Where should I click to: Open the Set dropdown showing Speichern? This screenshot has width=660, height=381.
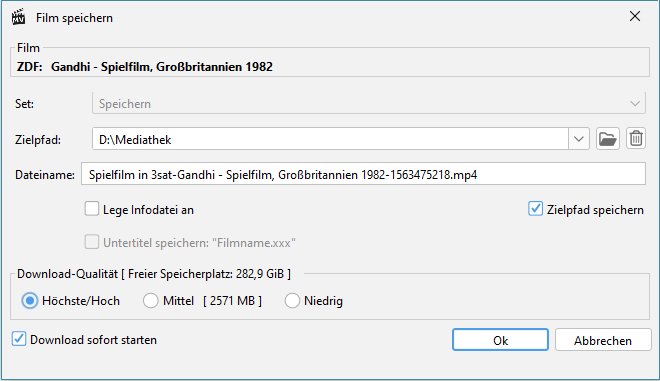[368, 104]
